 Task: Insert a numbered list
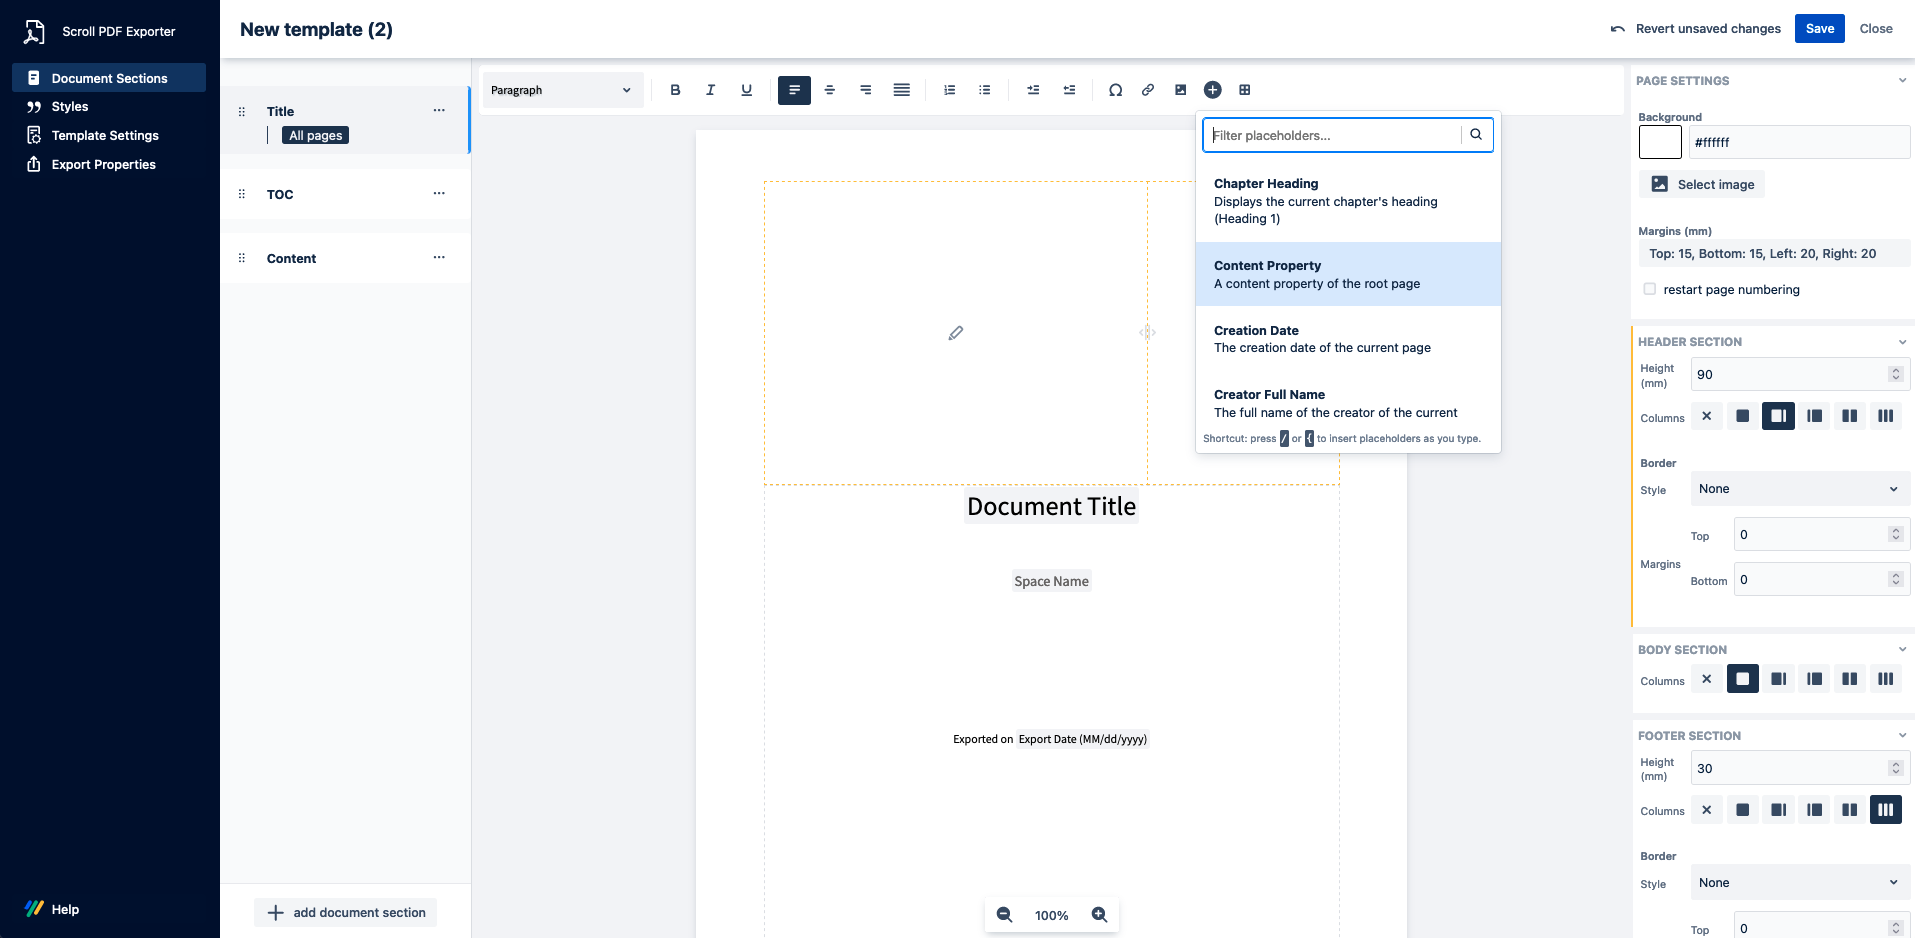click(x=949, y=90)
